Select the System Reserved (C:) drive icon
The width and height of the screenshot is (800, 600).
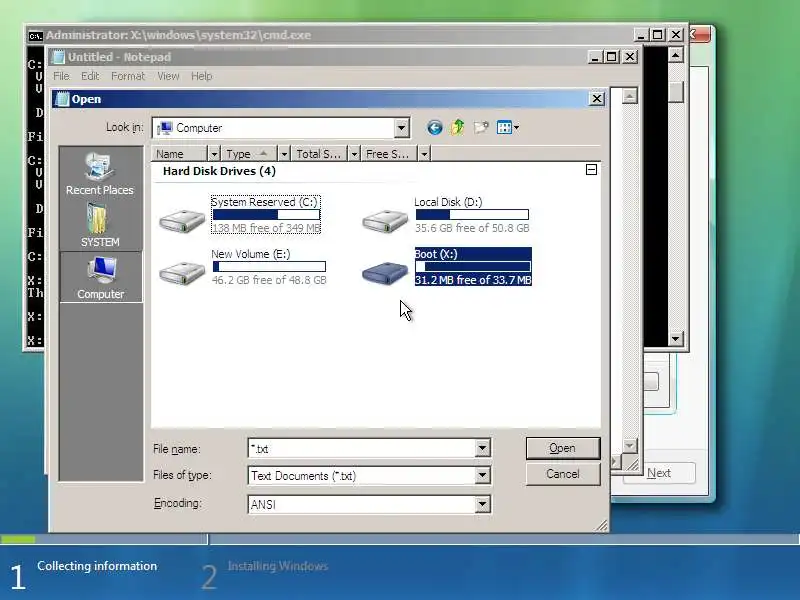[x=182, y=220]
